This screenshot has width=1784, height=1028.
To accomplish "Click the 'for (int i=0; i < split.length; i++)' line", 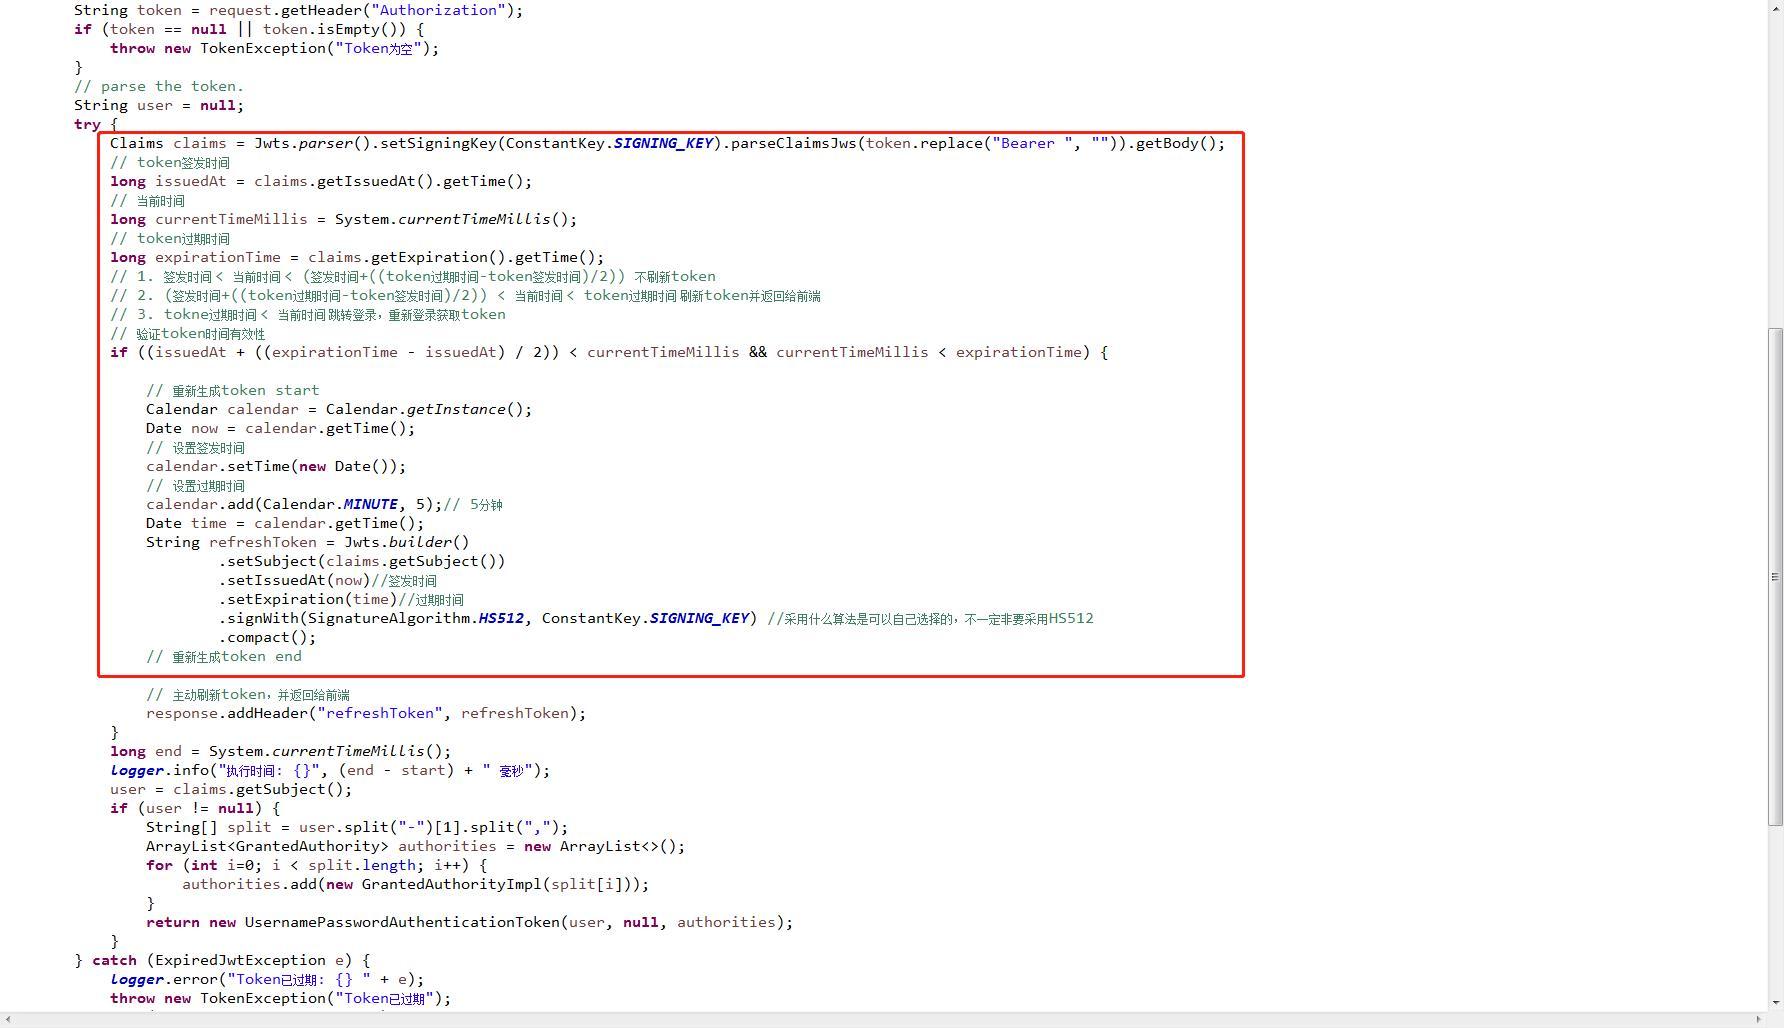I will pyautogui.click(x=316, y=865).
